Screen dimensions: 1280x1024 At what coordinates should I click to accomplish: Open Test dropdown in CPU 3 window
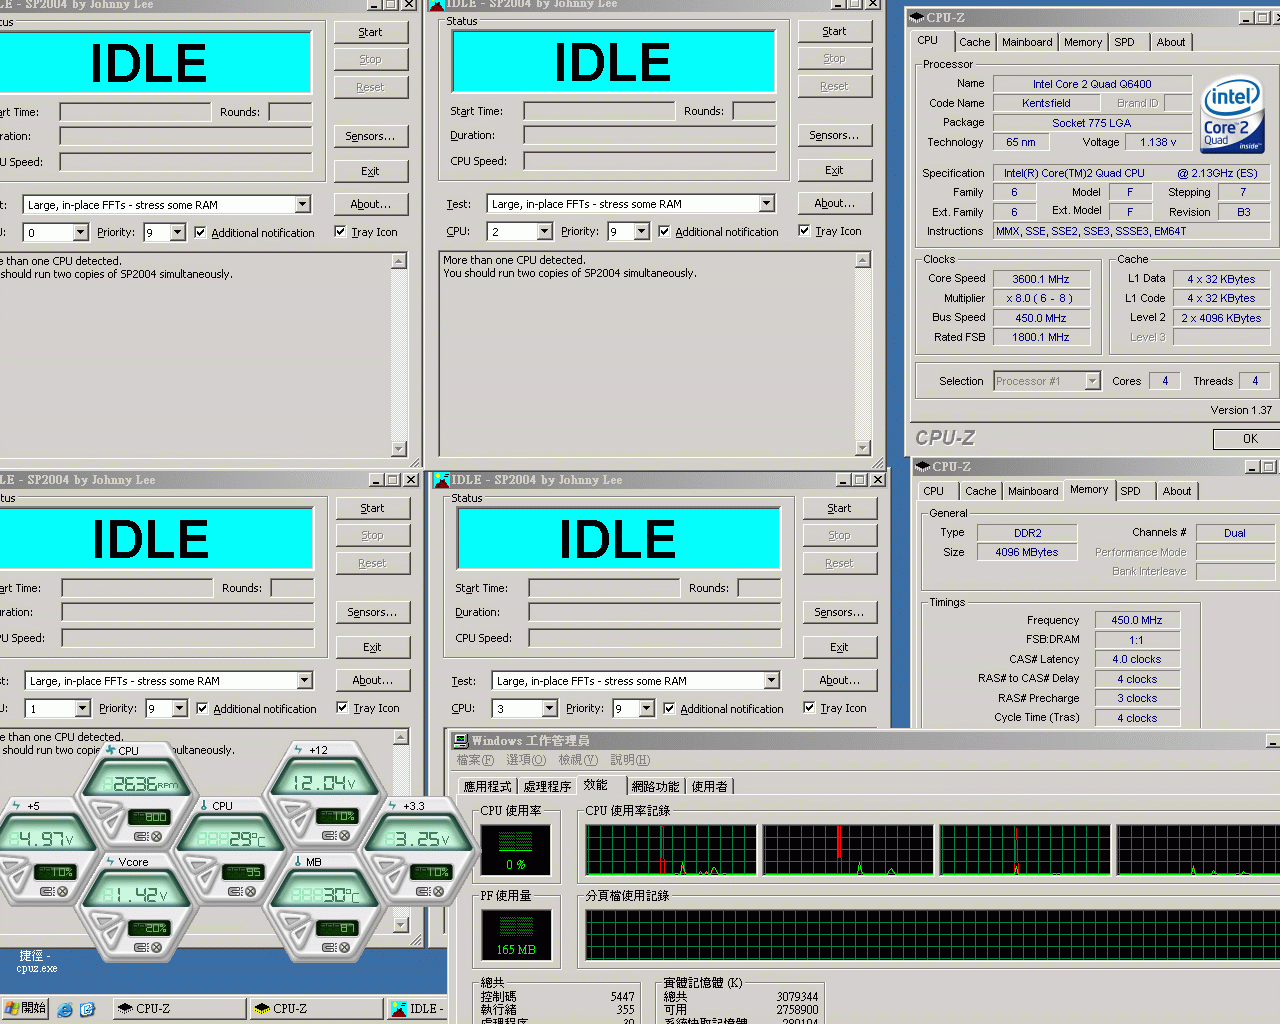[x=771, y=681]
